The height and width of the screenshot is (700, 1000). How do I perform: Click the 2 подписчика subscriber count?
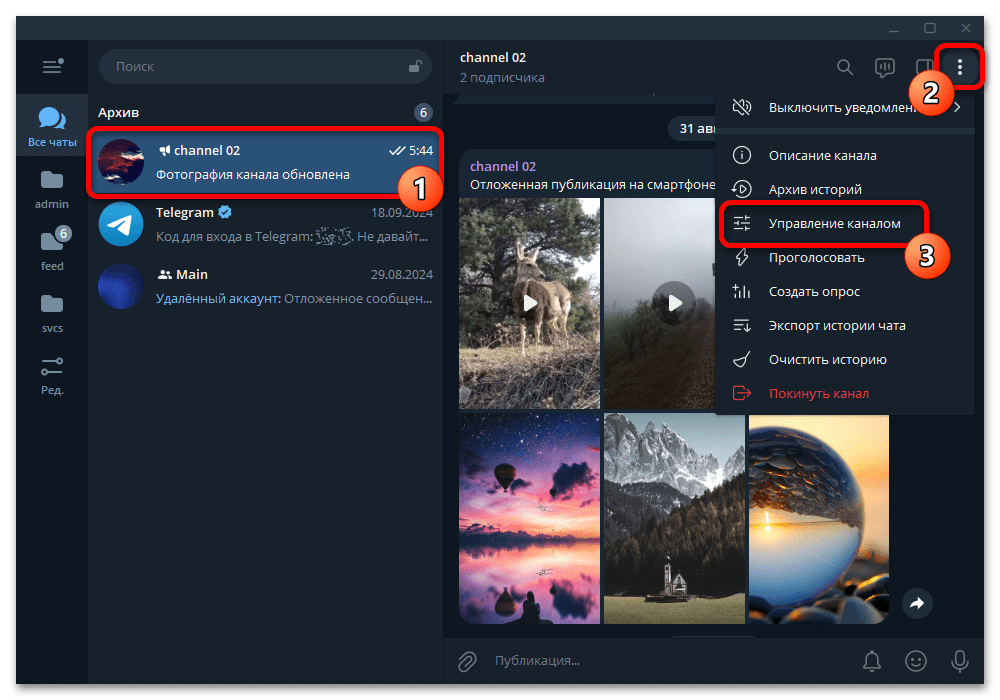[x=503, y=78]
